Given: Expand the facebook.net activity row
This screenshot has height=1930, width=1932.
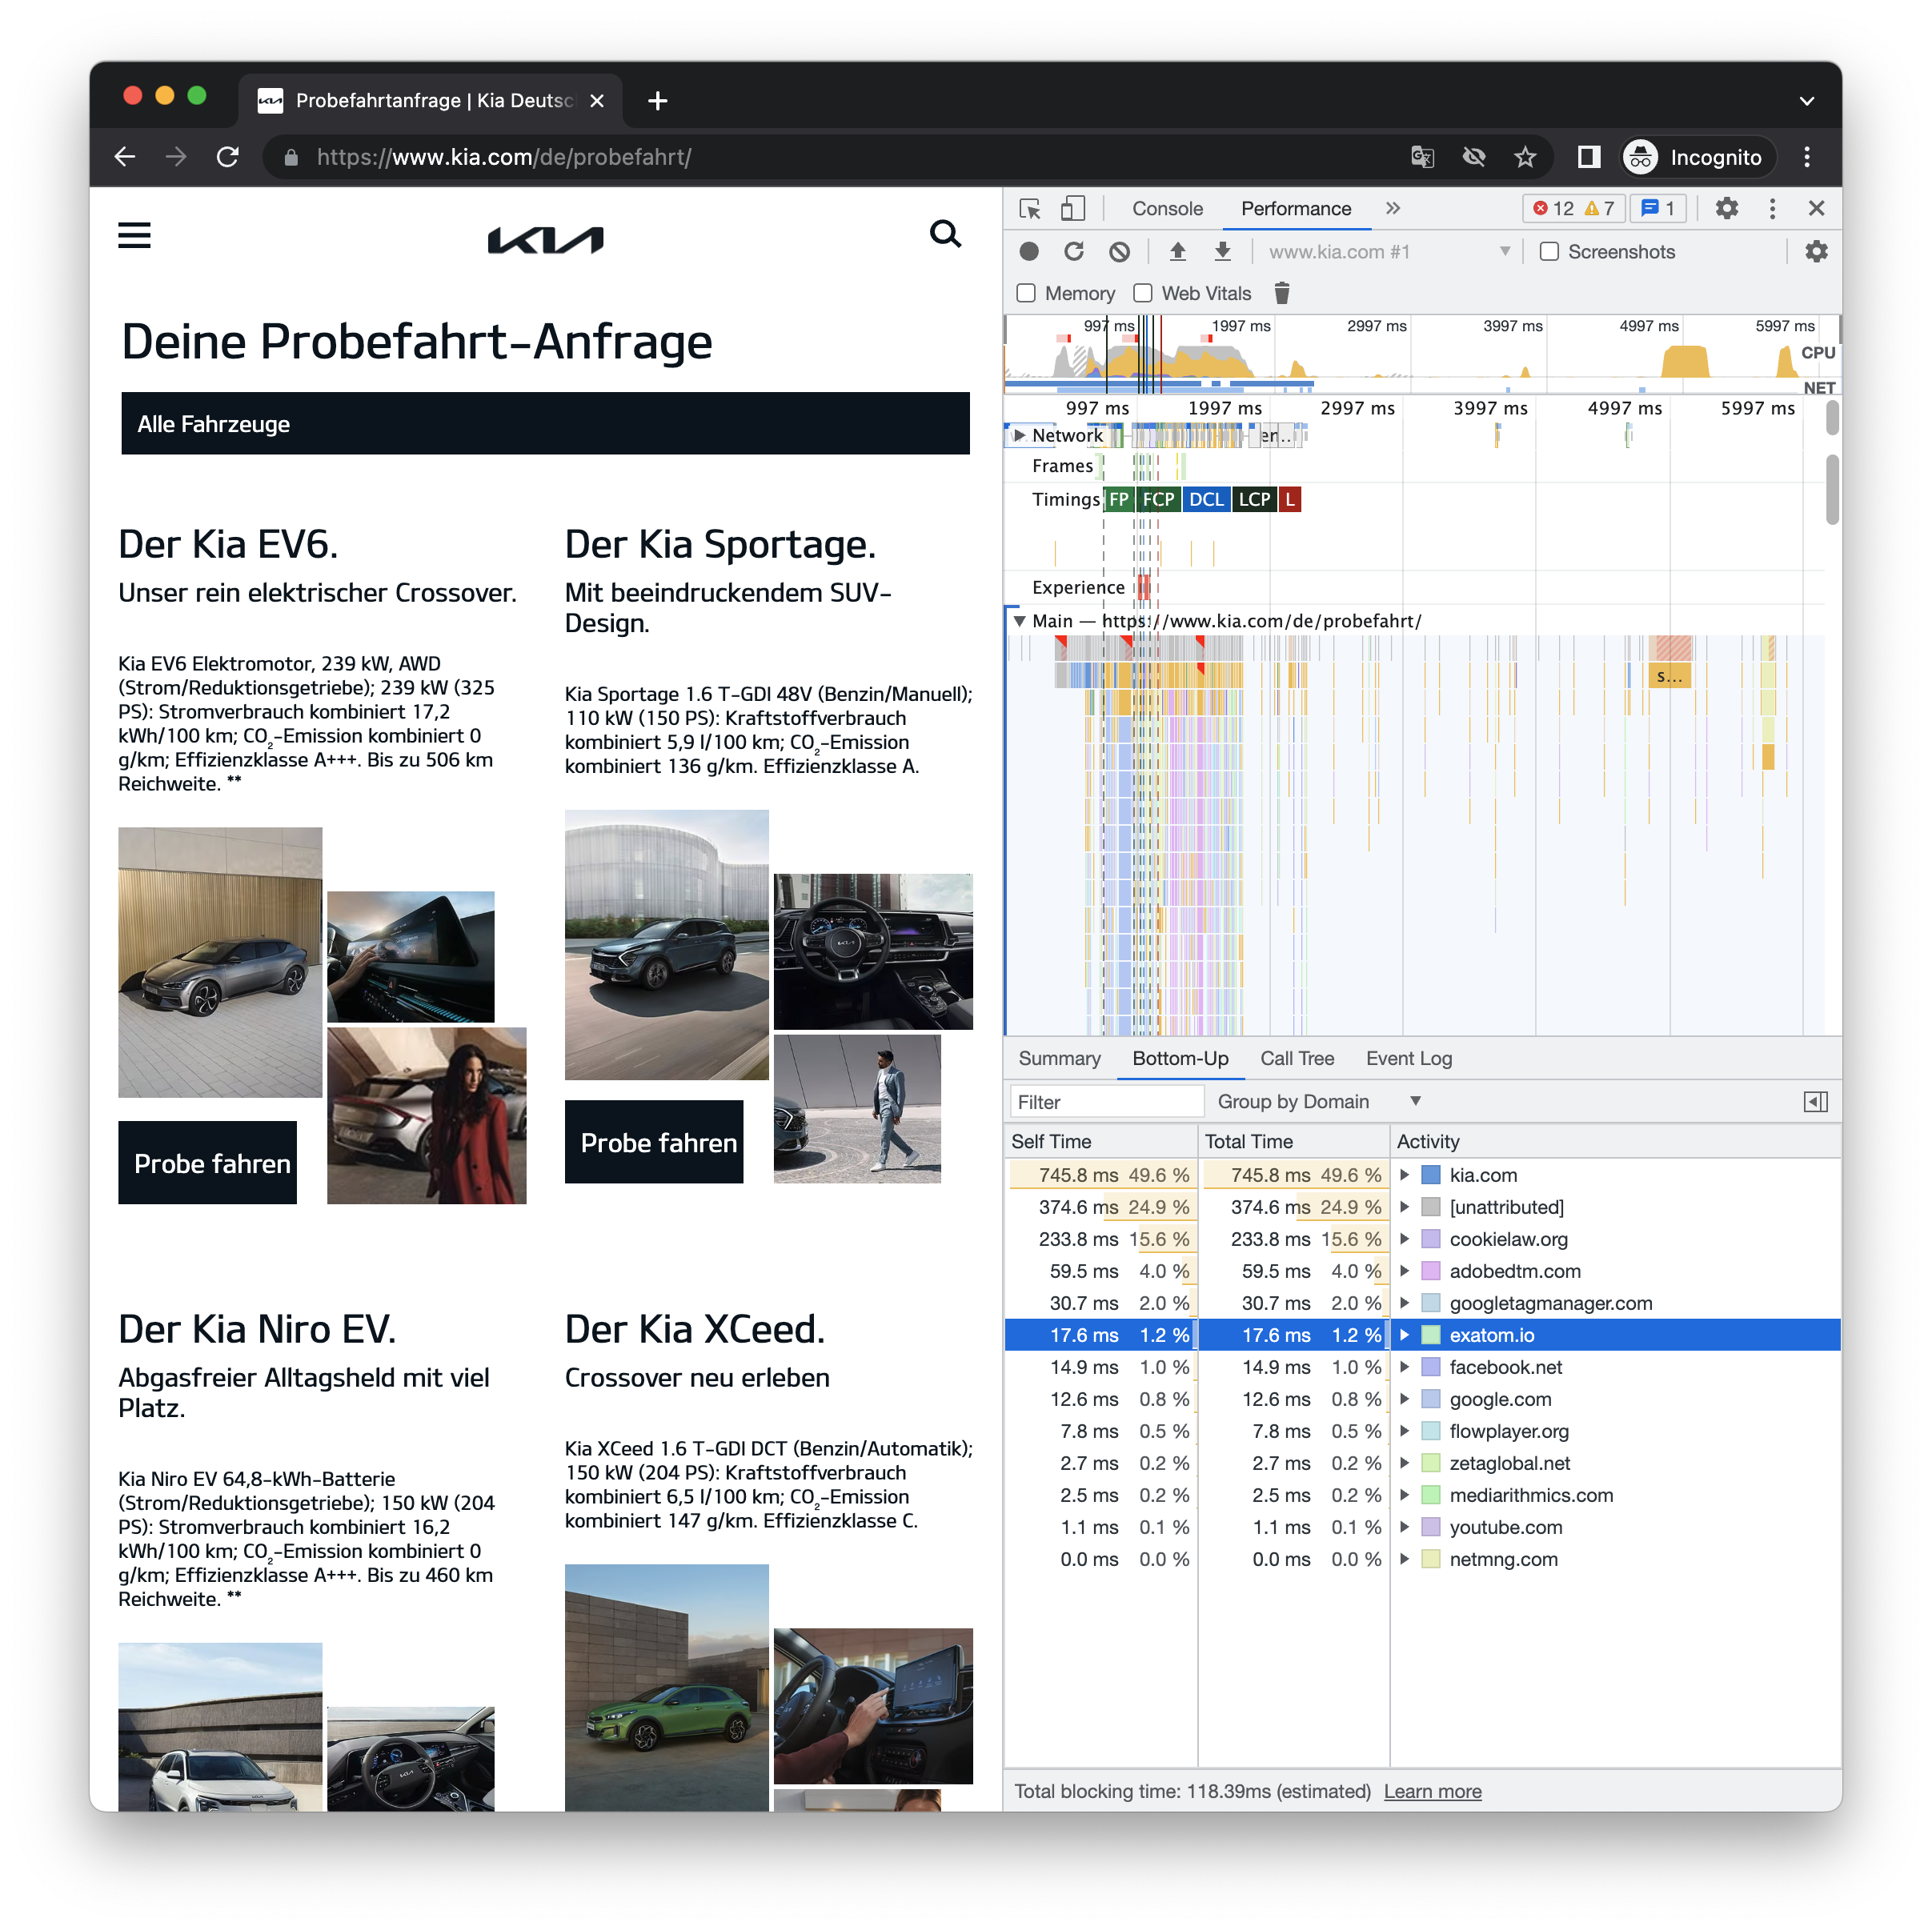Looking at the screenshot, I should (1404, 1367).
